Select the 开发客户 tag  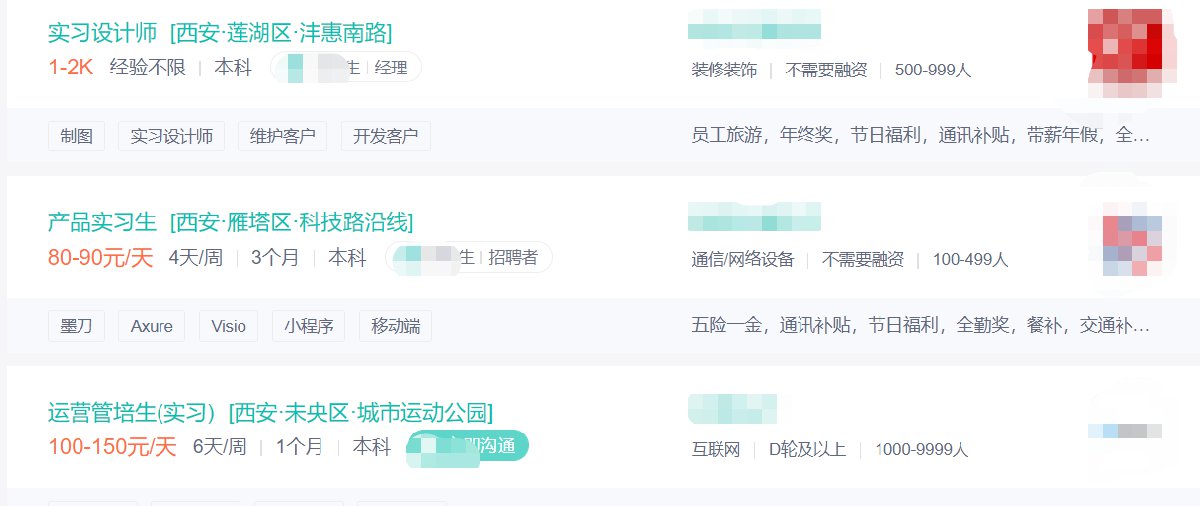click(385, 136)
